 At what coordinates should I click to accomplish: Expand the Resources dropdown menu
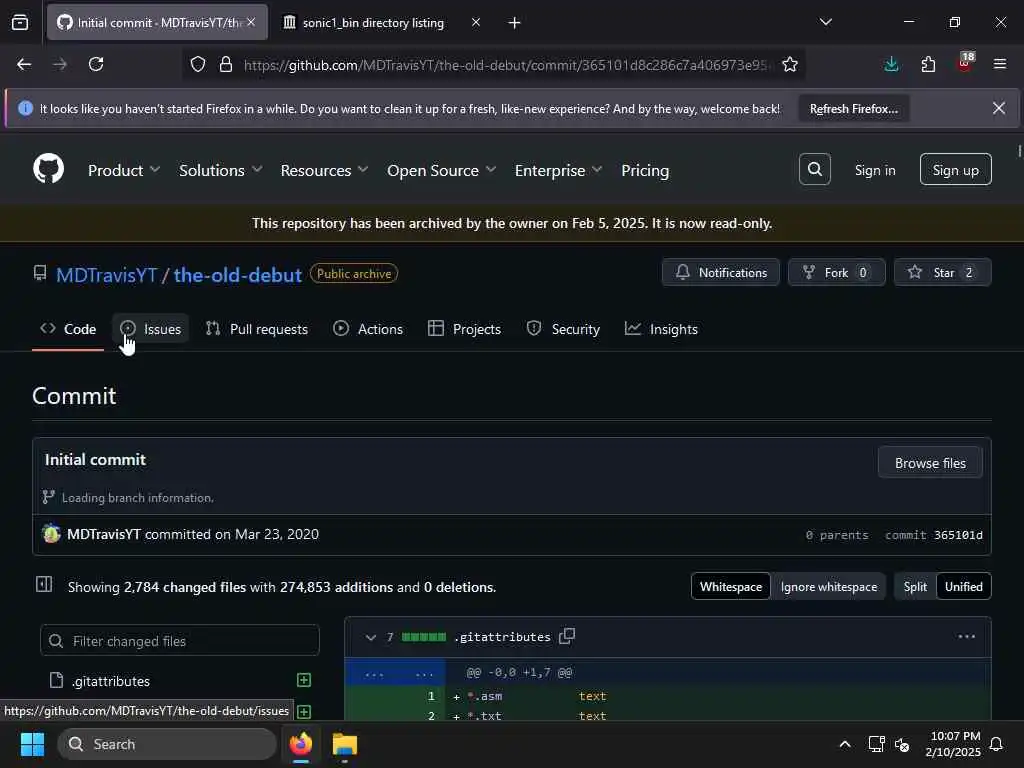click(325, 170)
